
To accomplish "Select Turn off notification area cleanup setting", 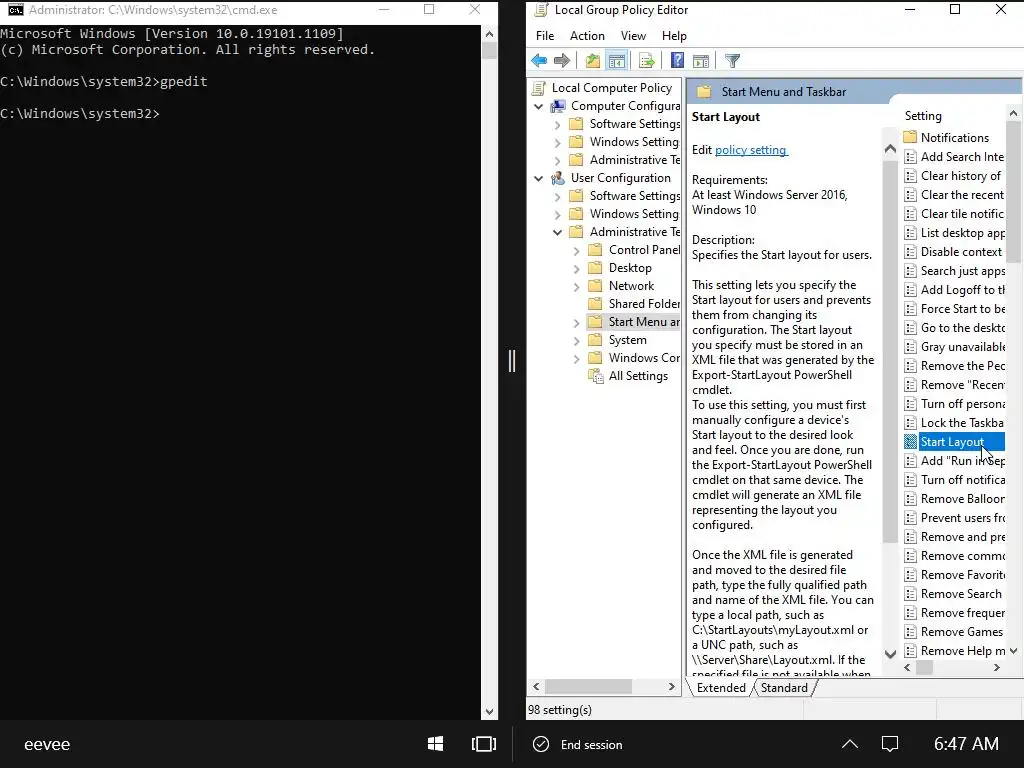I will click(954, 479).
